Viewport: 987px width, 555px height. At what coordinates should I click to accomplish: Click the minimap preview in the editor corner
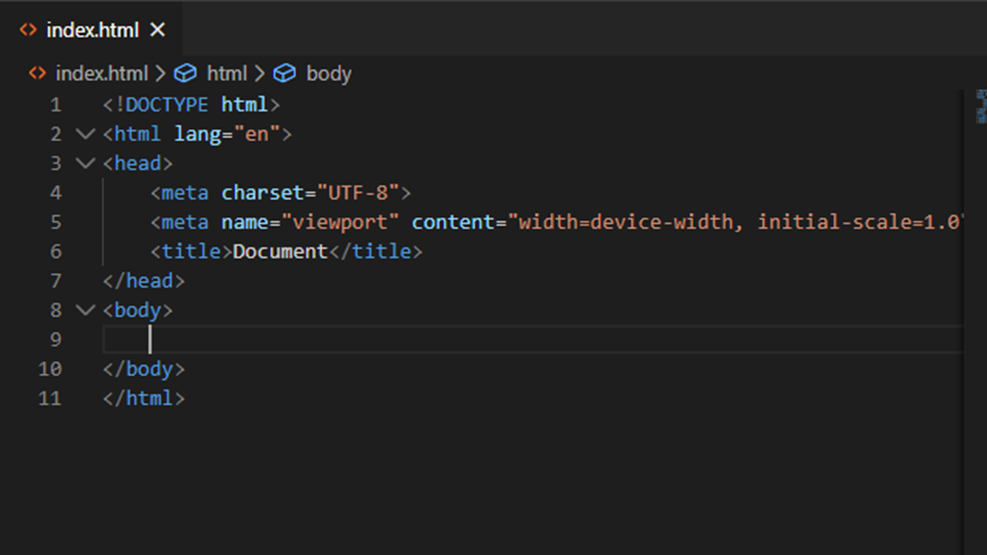[x=981, y=106]
